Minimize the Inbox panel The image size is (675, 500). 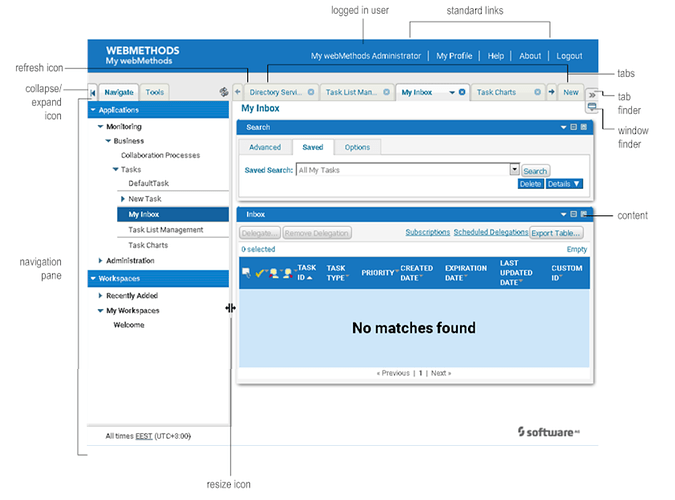pos(573,214)
